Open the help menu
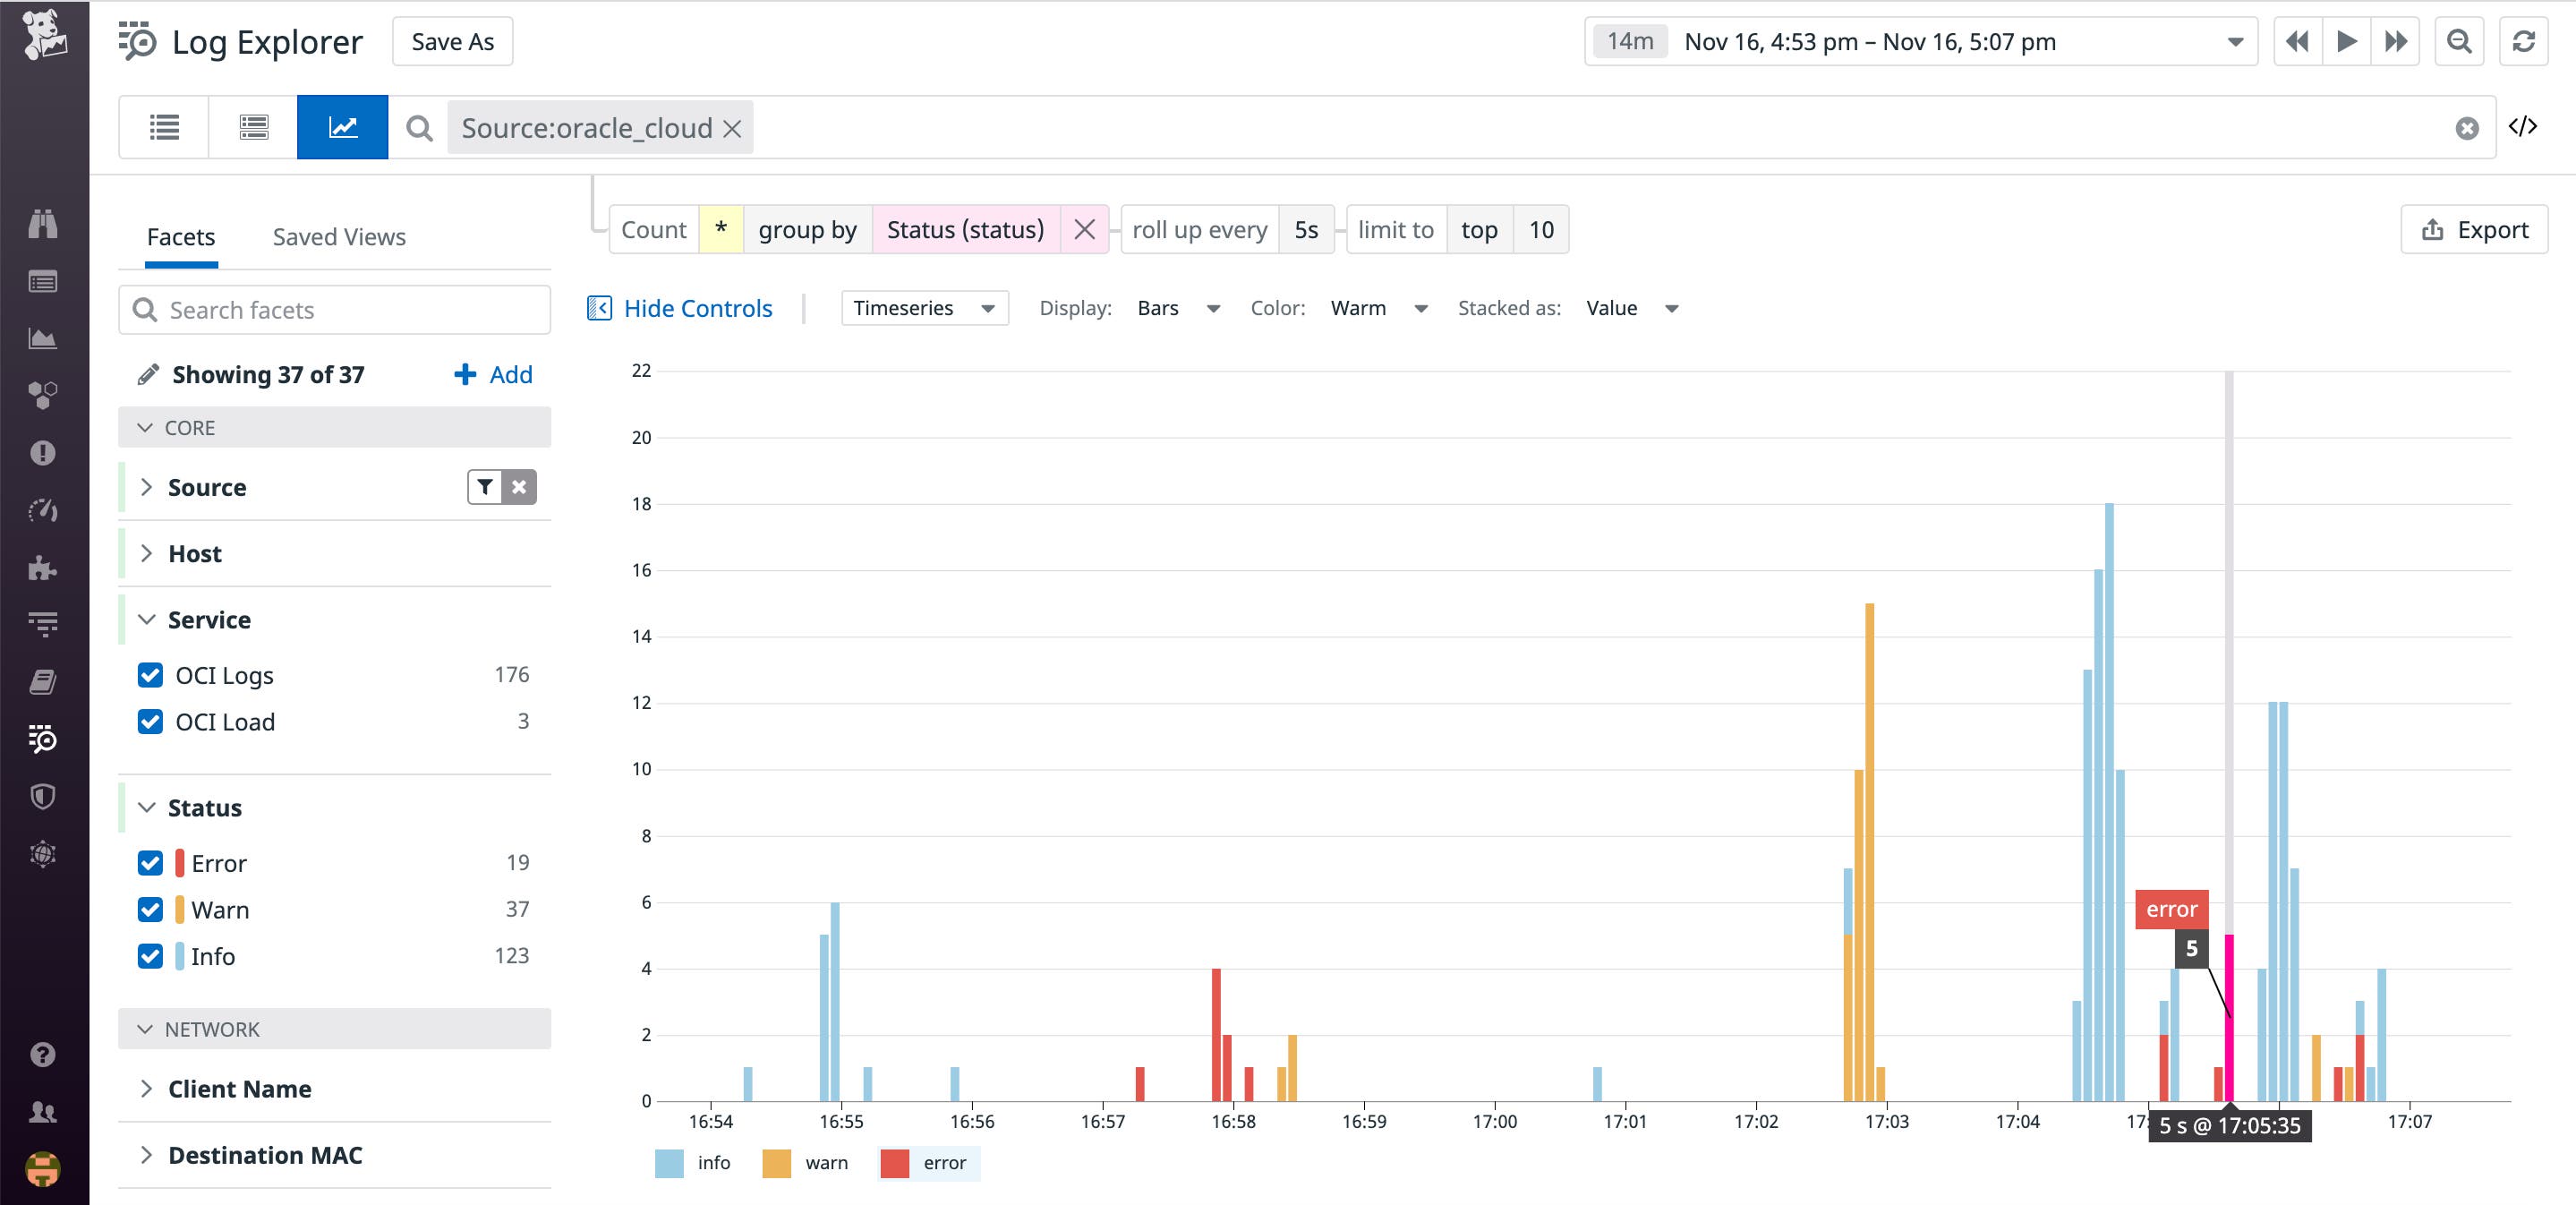 [44, 1055]
